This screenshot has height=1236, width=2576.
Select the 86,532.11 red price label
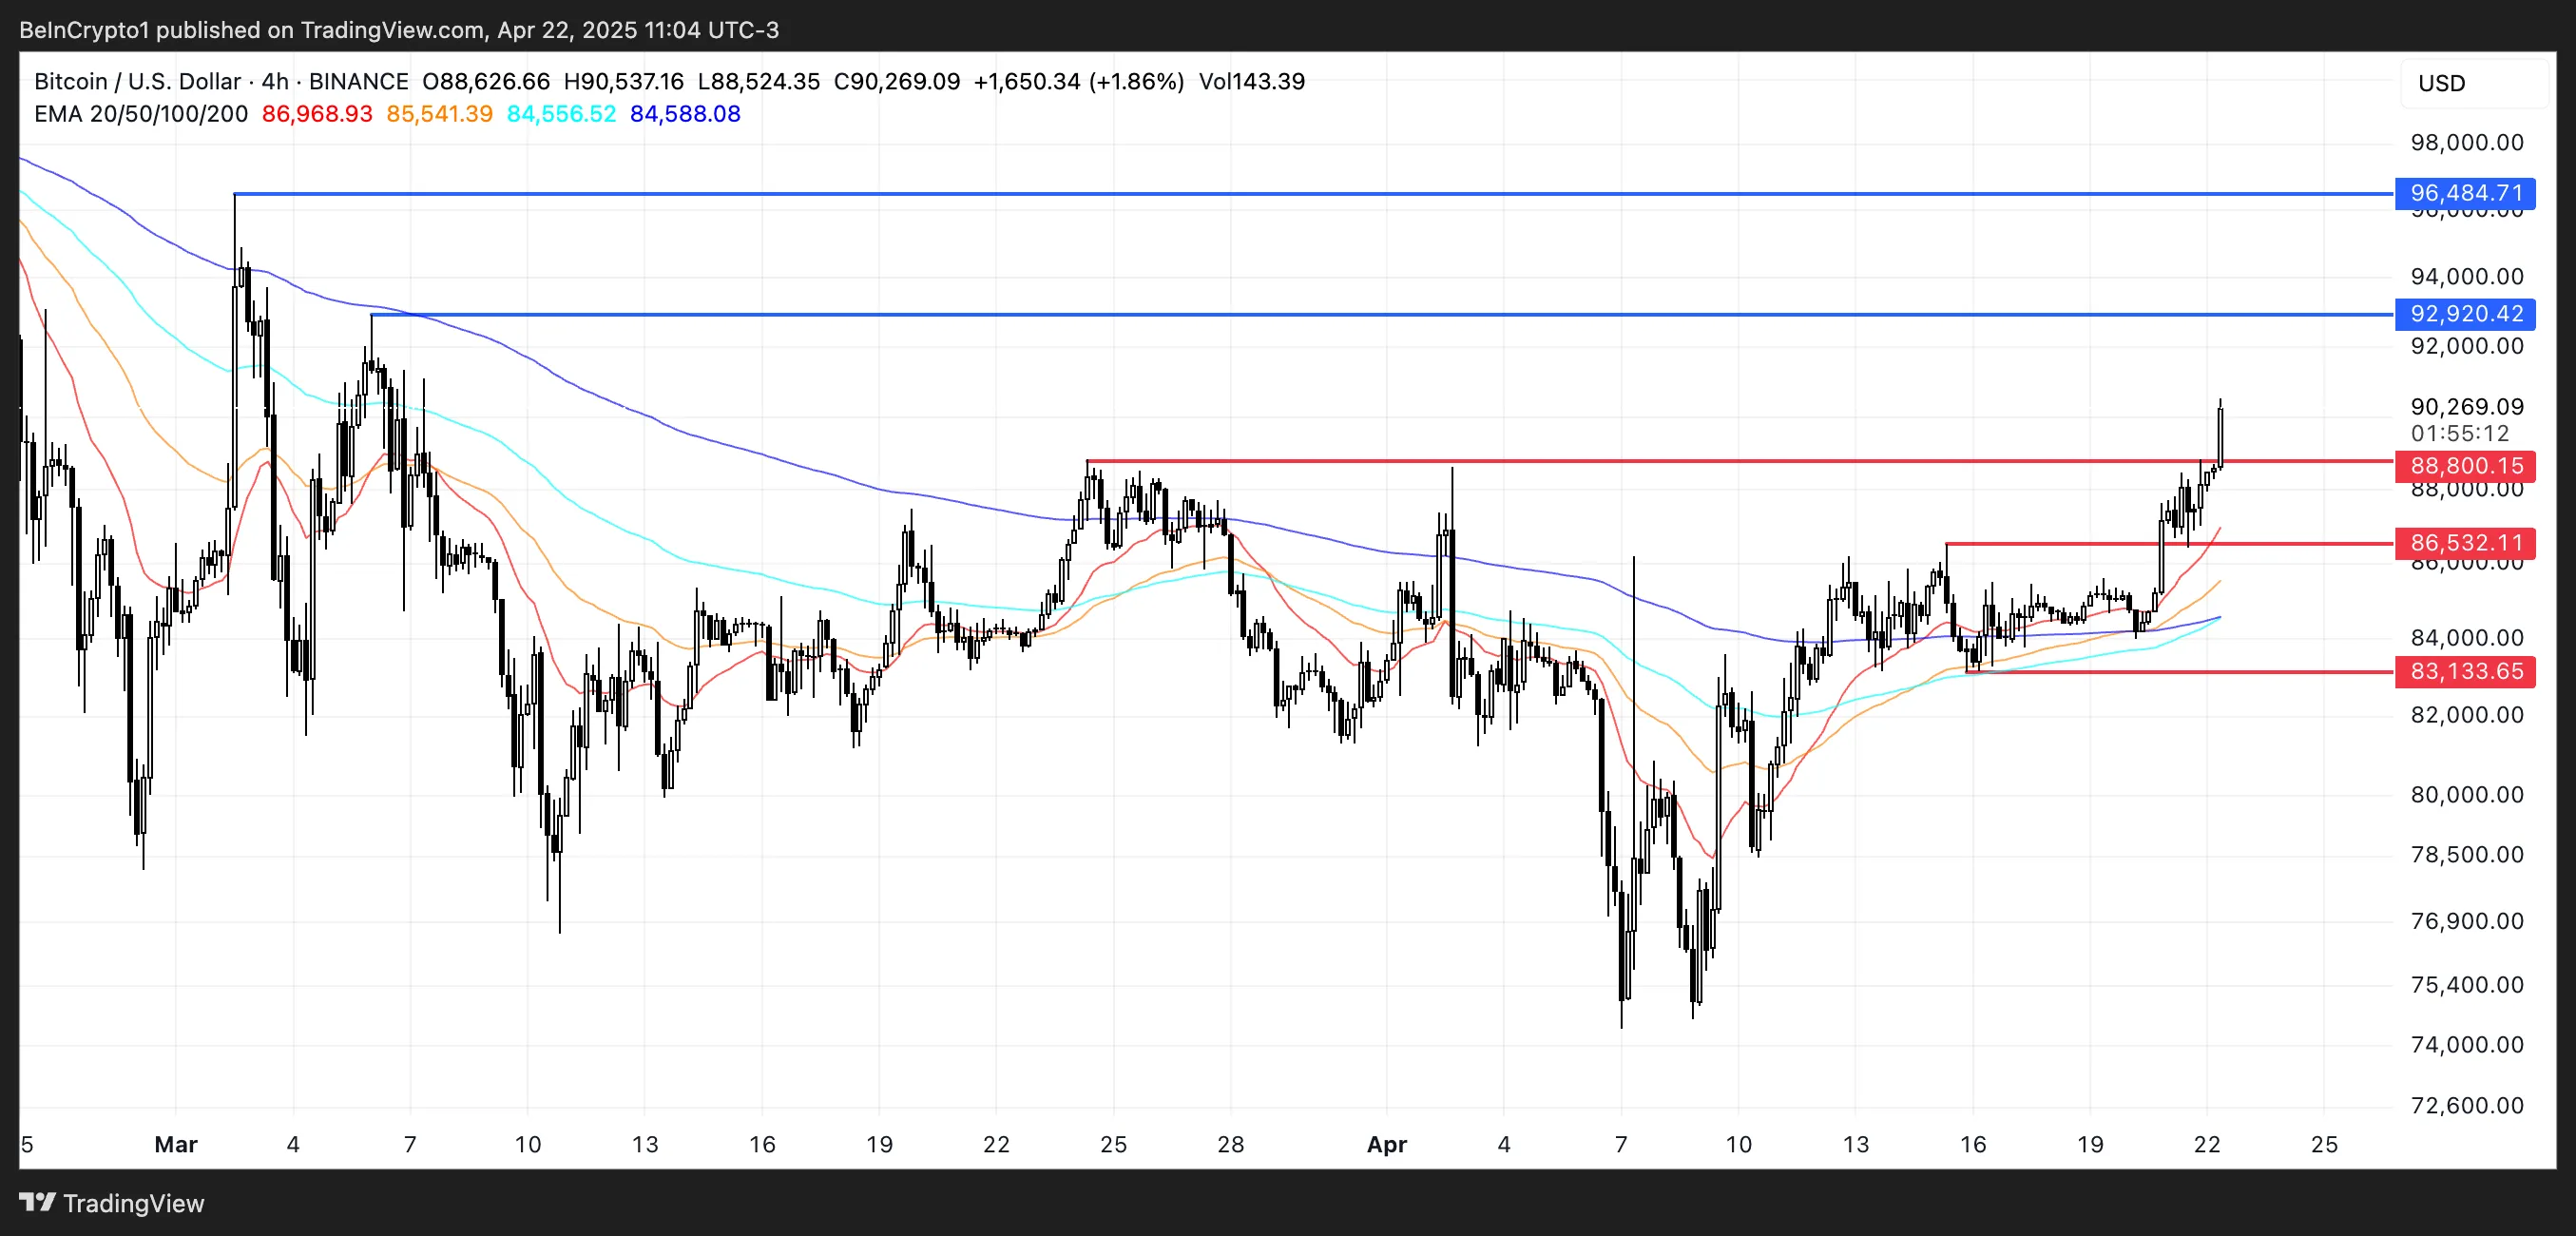pos(2465,543)
